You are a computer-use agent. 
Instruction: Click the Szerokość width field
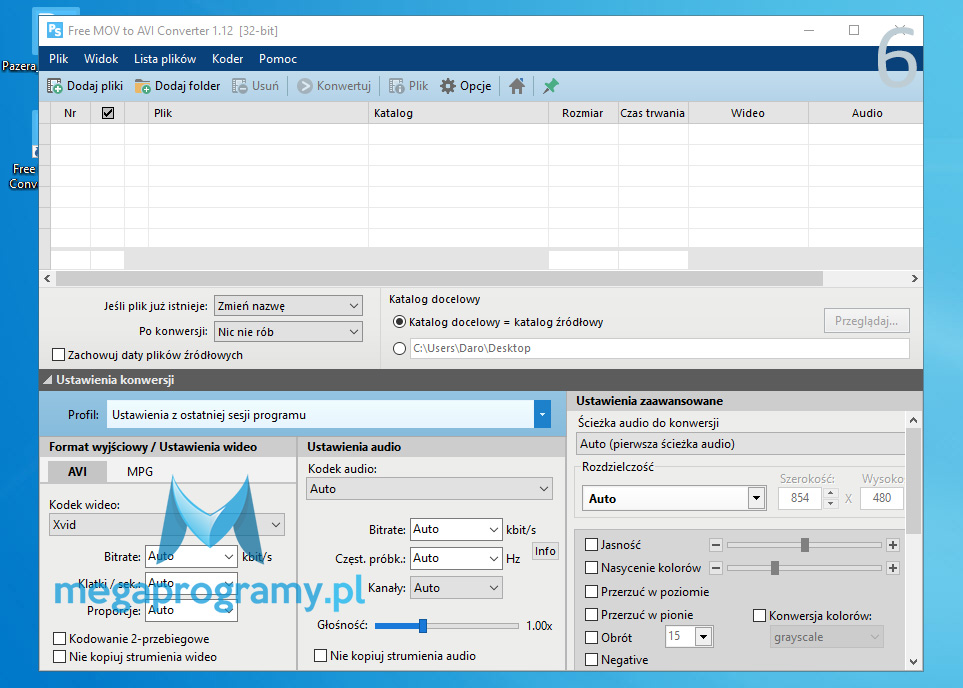click(x=800, y=498)
